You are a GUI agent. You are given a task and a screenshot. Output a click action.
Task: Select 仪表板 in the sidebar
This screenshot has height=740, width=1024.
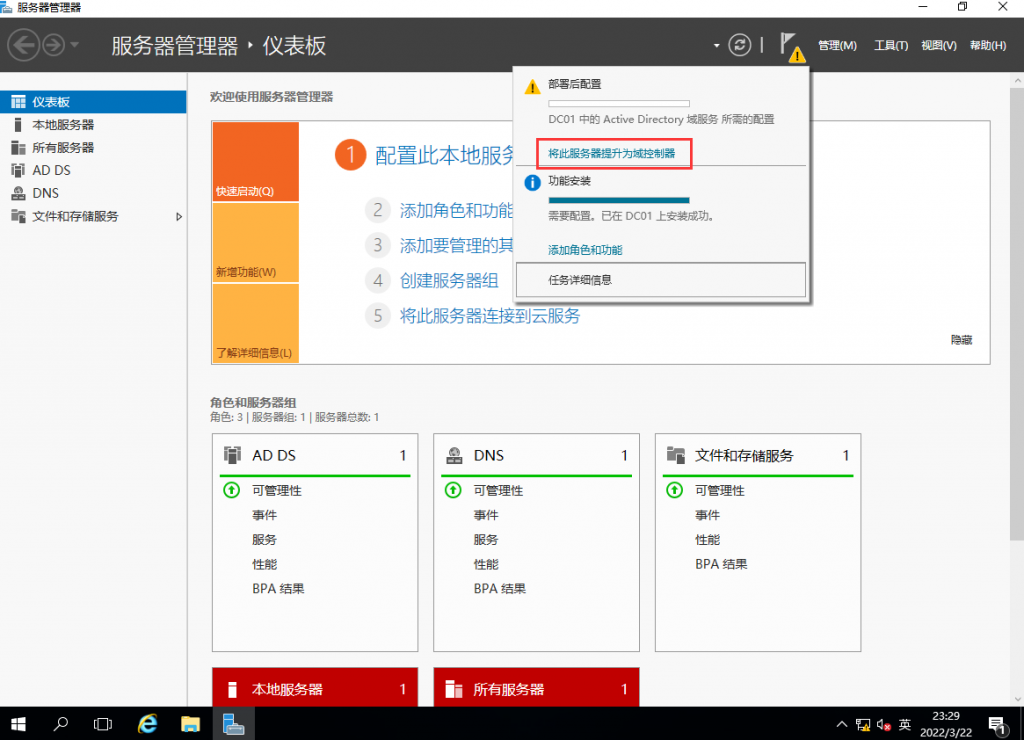93,102
